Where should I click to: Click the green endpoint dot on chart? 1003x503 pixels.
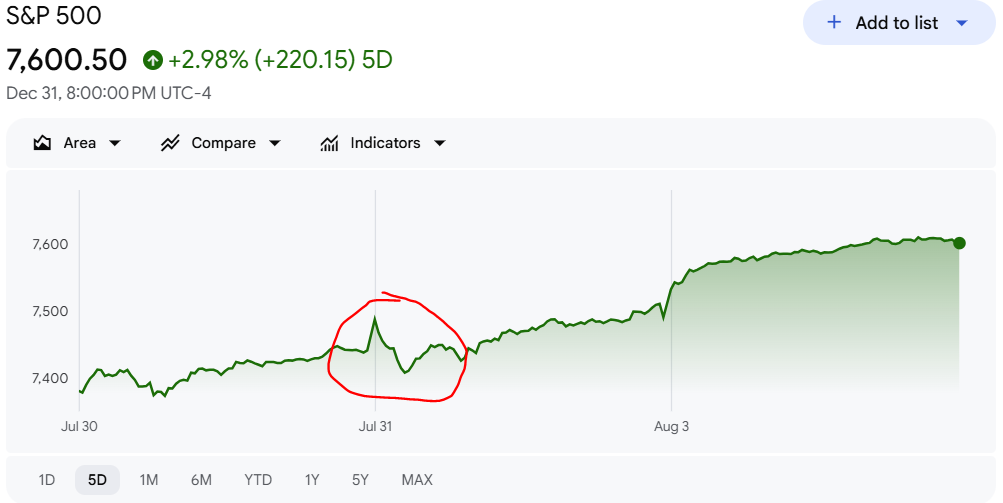959,243
